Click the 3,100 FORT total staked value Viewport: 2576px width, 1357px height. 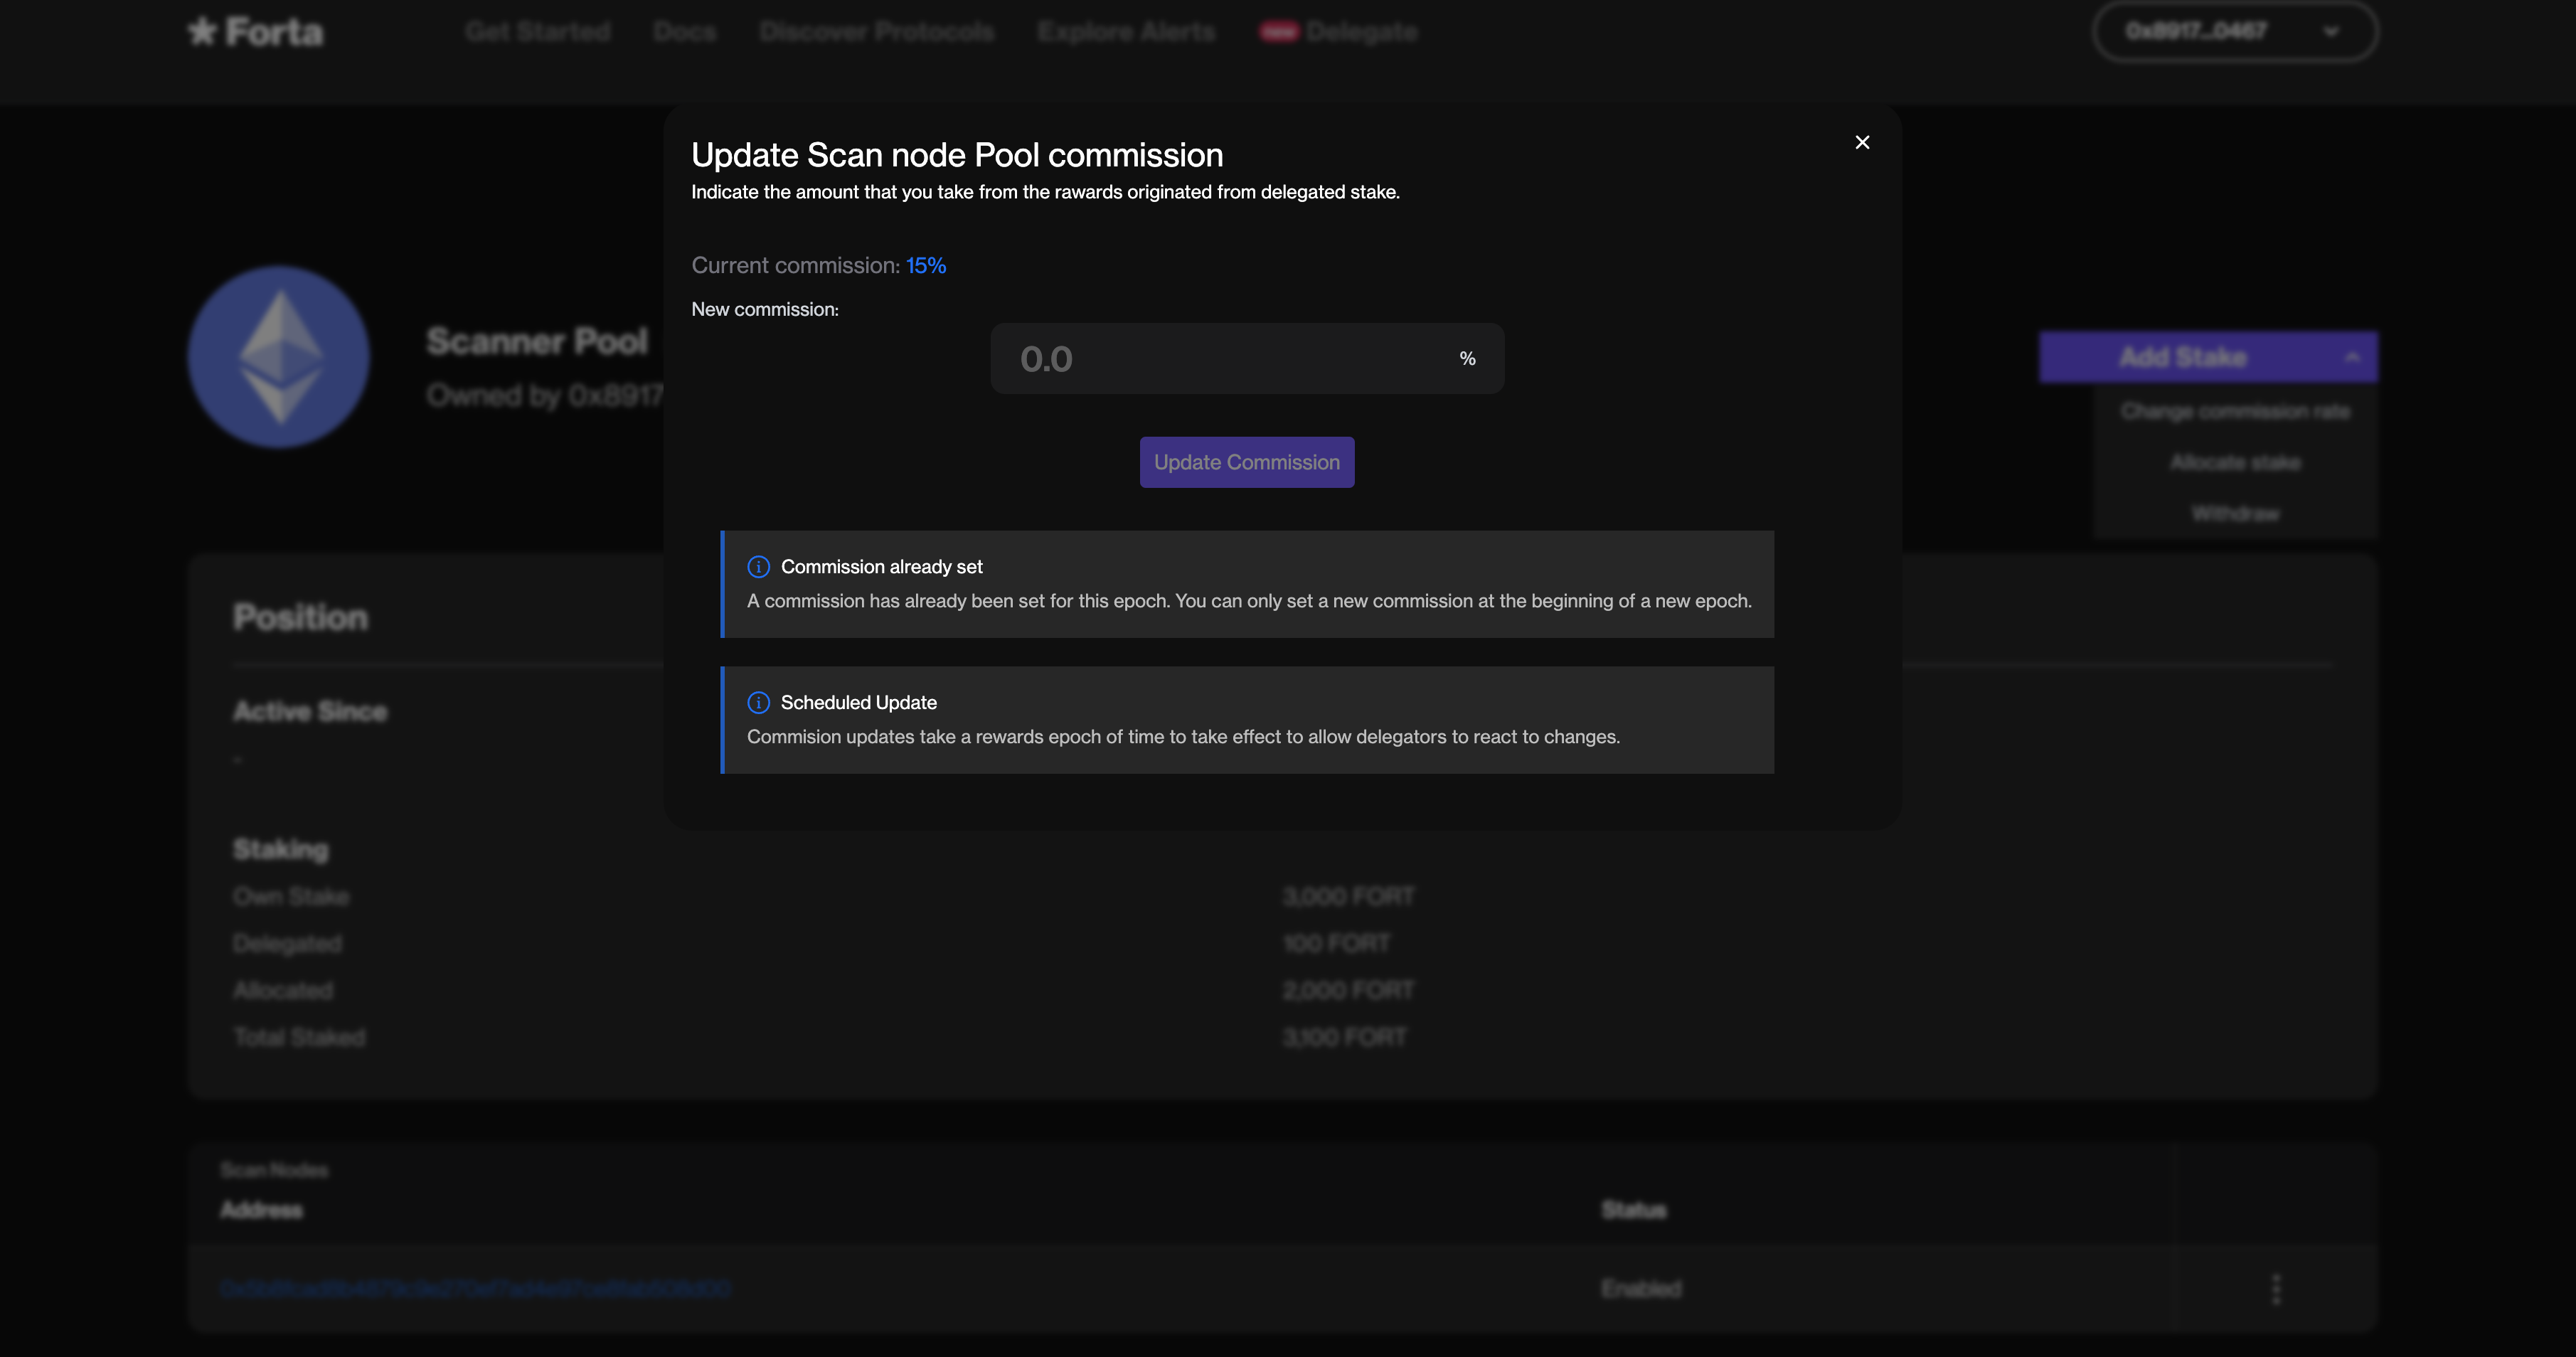pyautogui.click(x=1345, y=1038)
